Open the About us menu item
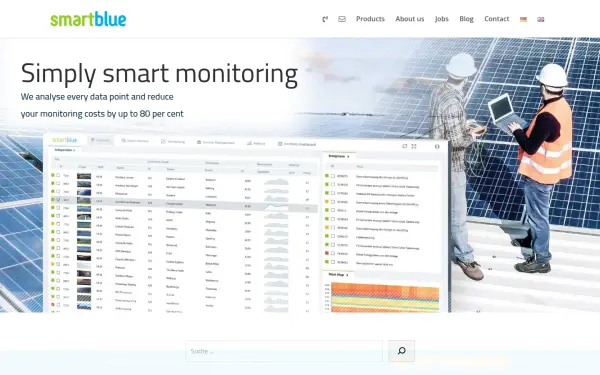600x375 pixels. tap(409, 19)
